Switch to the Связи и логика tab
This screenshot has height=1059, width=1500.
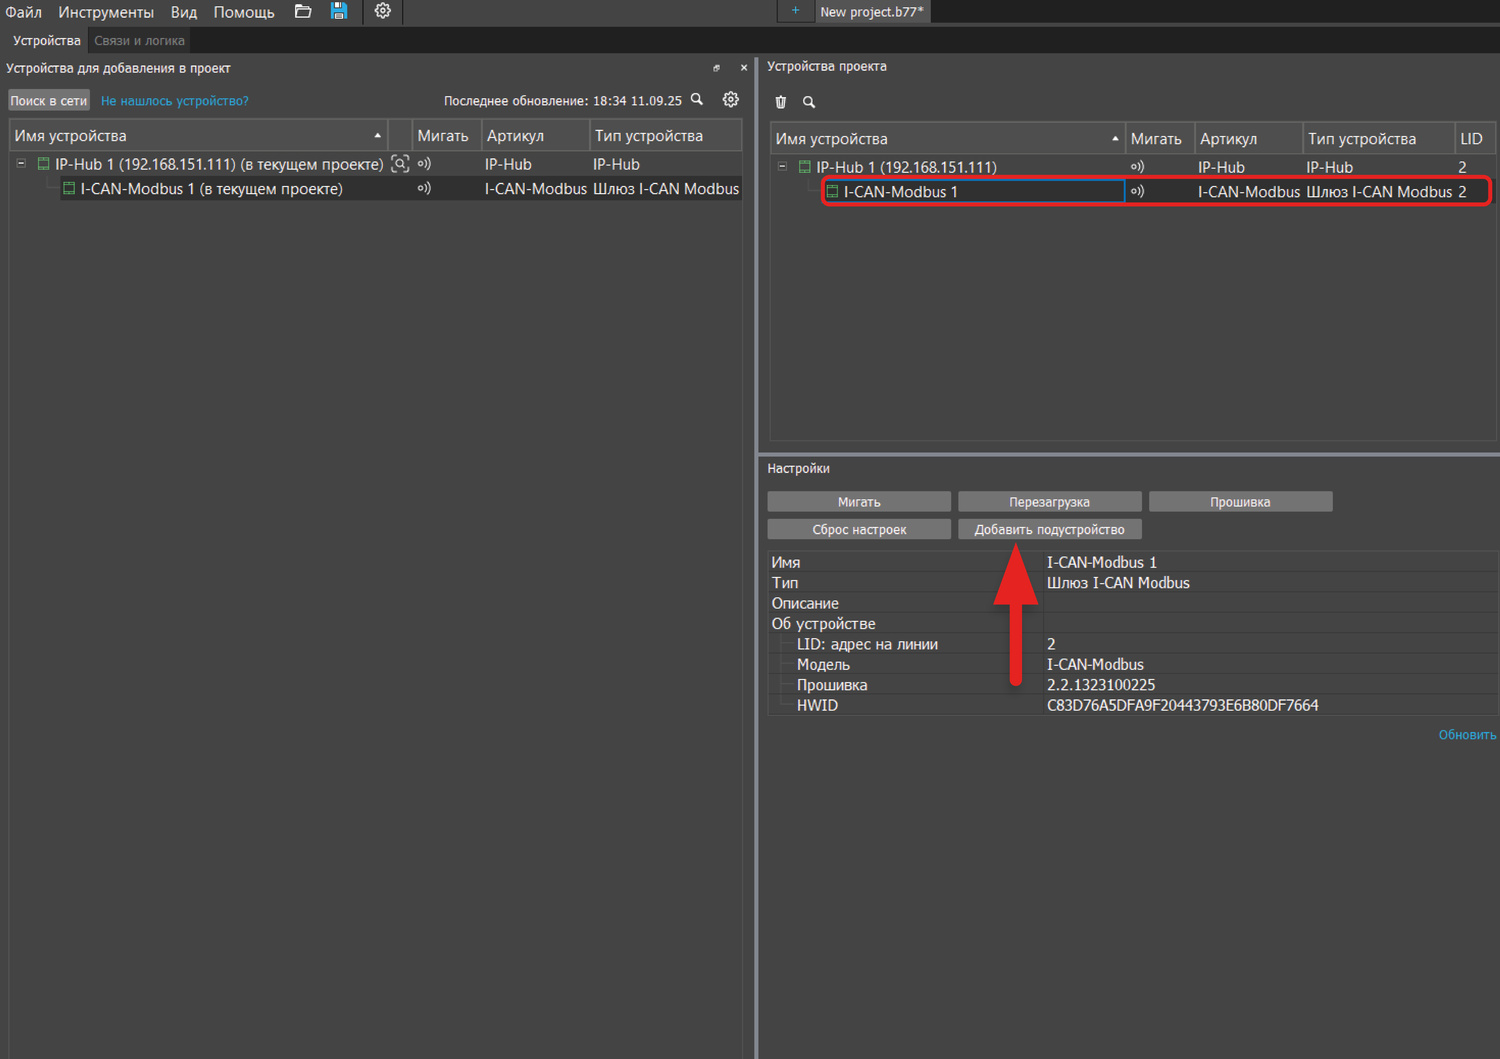click(139, 41)
